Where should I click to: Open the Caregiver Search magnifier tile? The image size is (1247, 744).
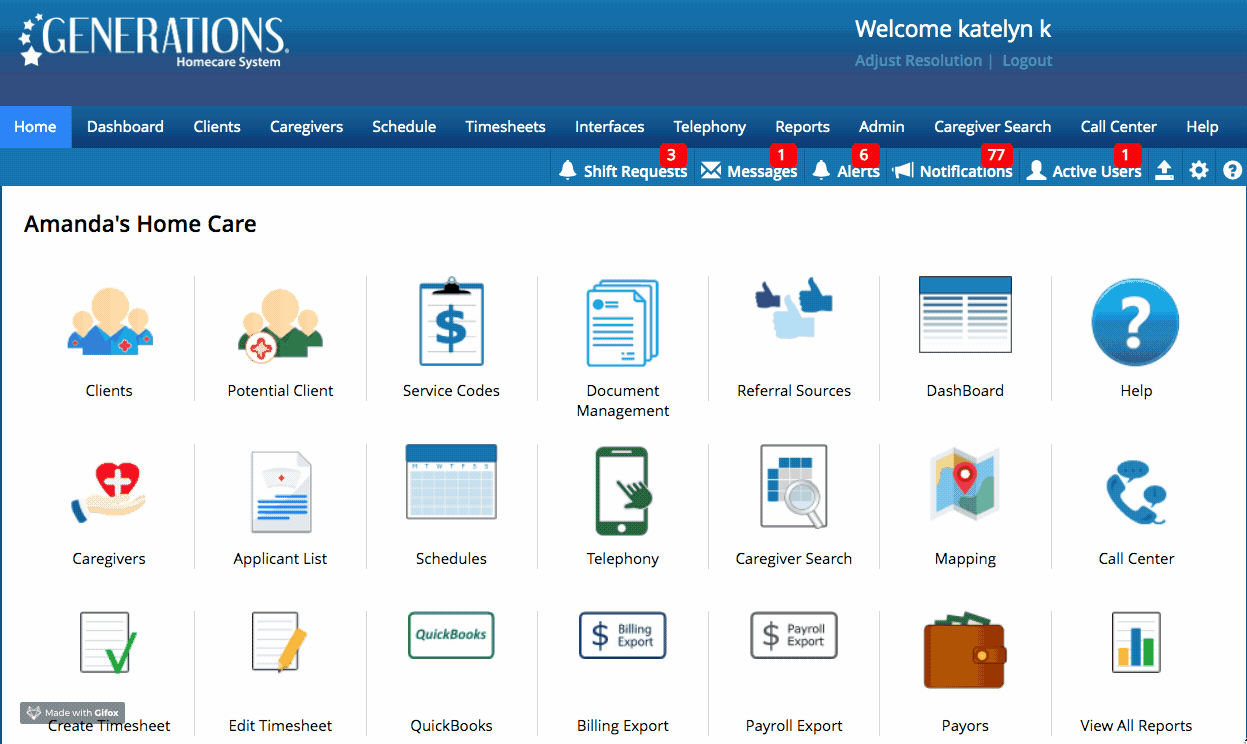tap(794, 486)
